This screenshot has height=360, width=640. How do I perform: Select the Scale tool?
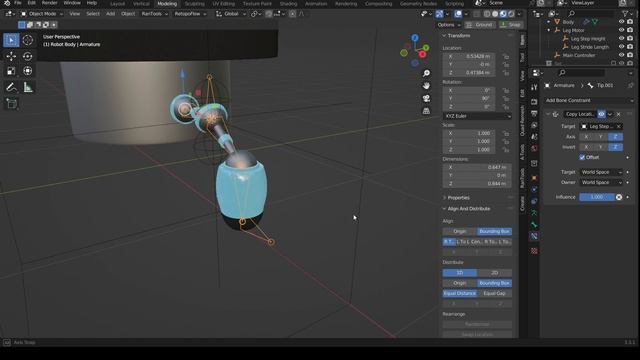click(11, 71)
